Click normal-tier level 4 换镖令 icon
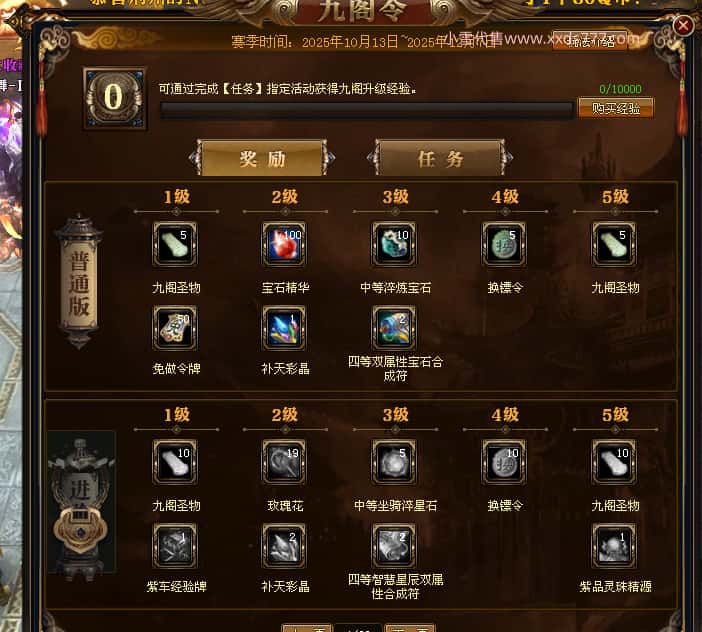Screen dimensions: 702x632 [x=504, y=244]
